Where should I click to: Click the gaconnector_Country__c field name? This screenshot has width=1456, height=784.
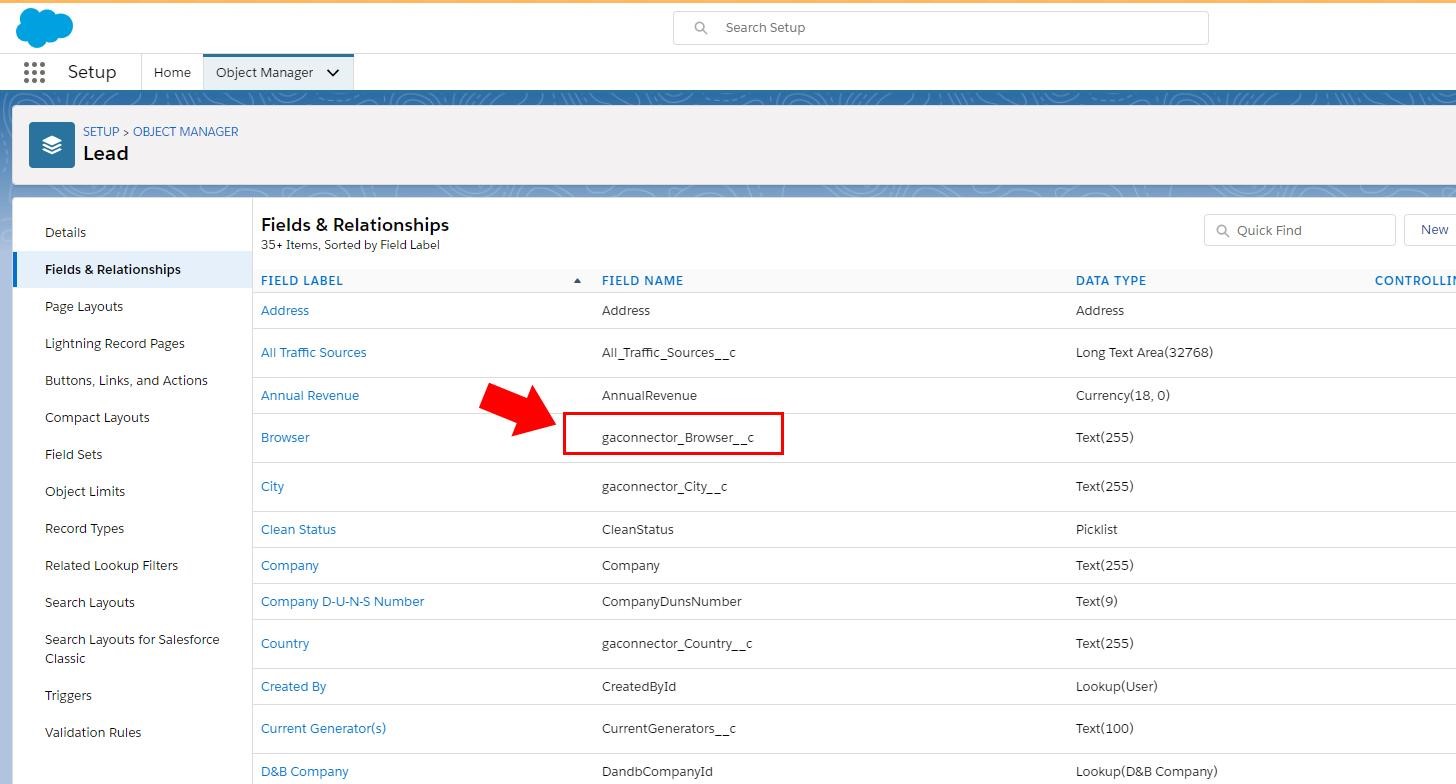click(x=677, y=644)
